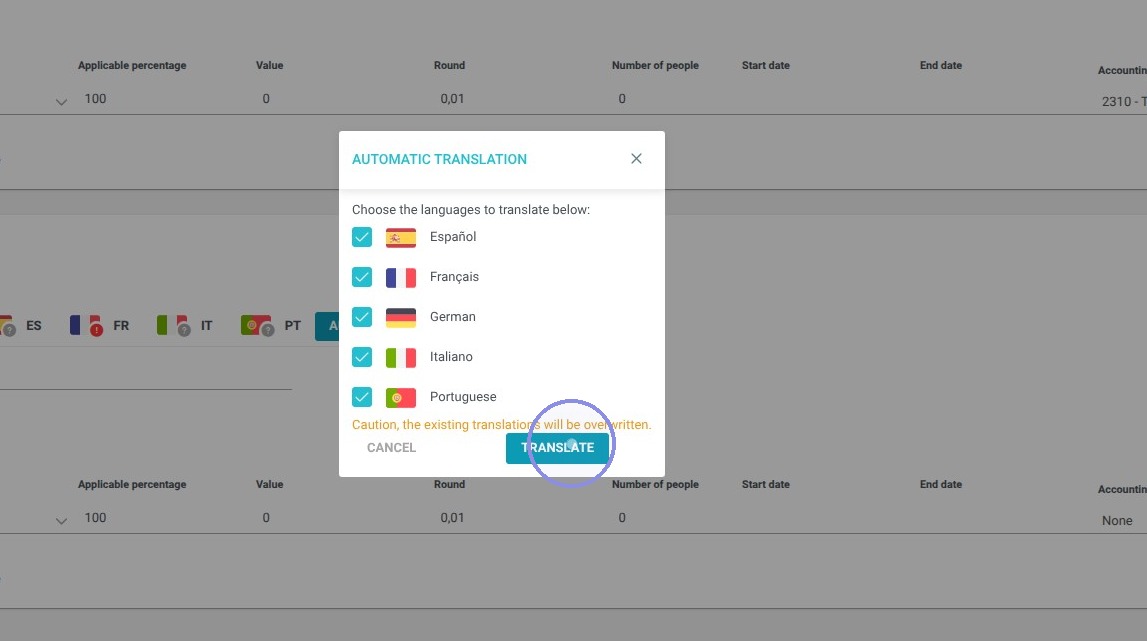Image resolution: width=1147 pixels, height=641 pixels.
Task: Click the 'German' language label
Action: [453, 317]
